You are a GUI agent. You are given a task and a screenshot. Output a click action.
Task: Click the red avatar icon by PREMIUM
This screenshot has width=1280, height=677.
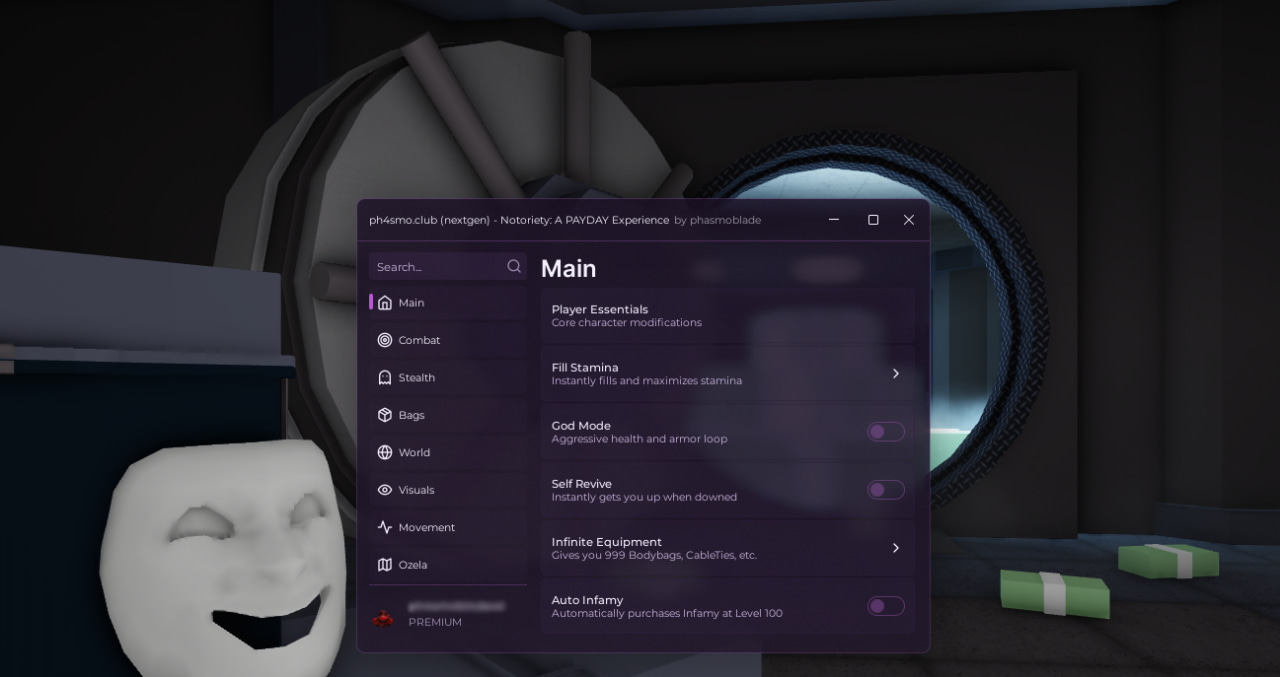383,620
